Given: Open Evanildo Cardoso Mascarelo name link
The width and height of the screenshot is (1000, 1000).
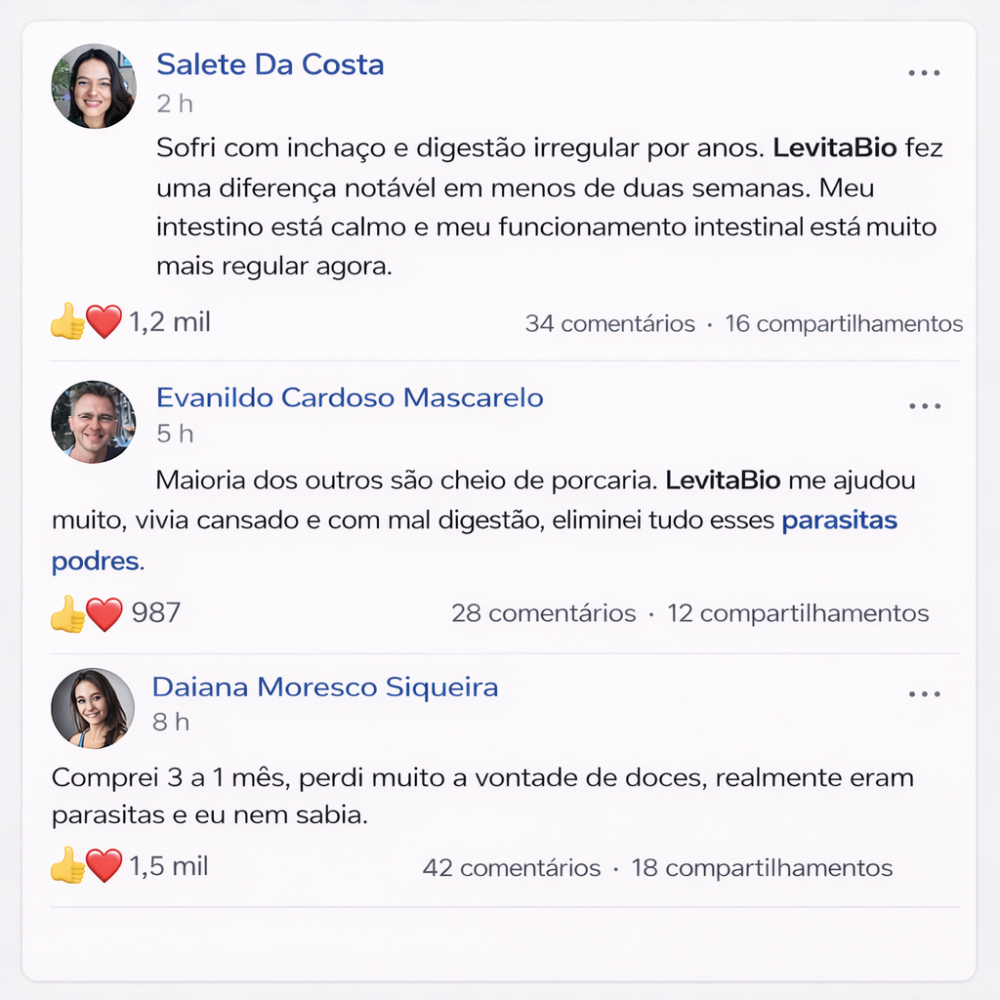Looking at the screenshot, I should (x=349, y=398).
